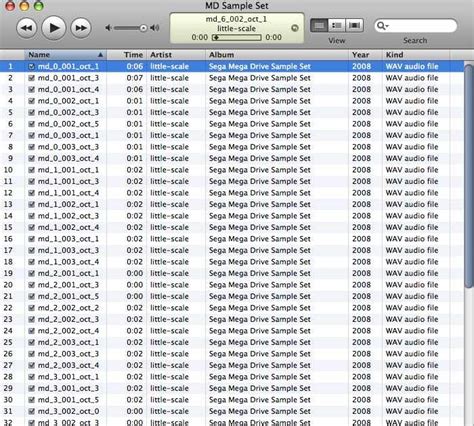Click the Play button
Image resolution: width=474 pixels, height=426 pixels.
(x=54, y=28)
